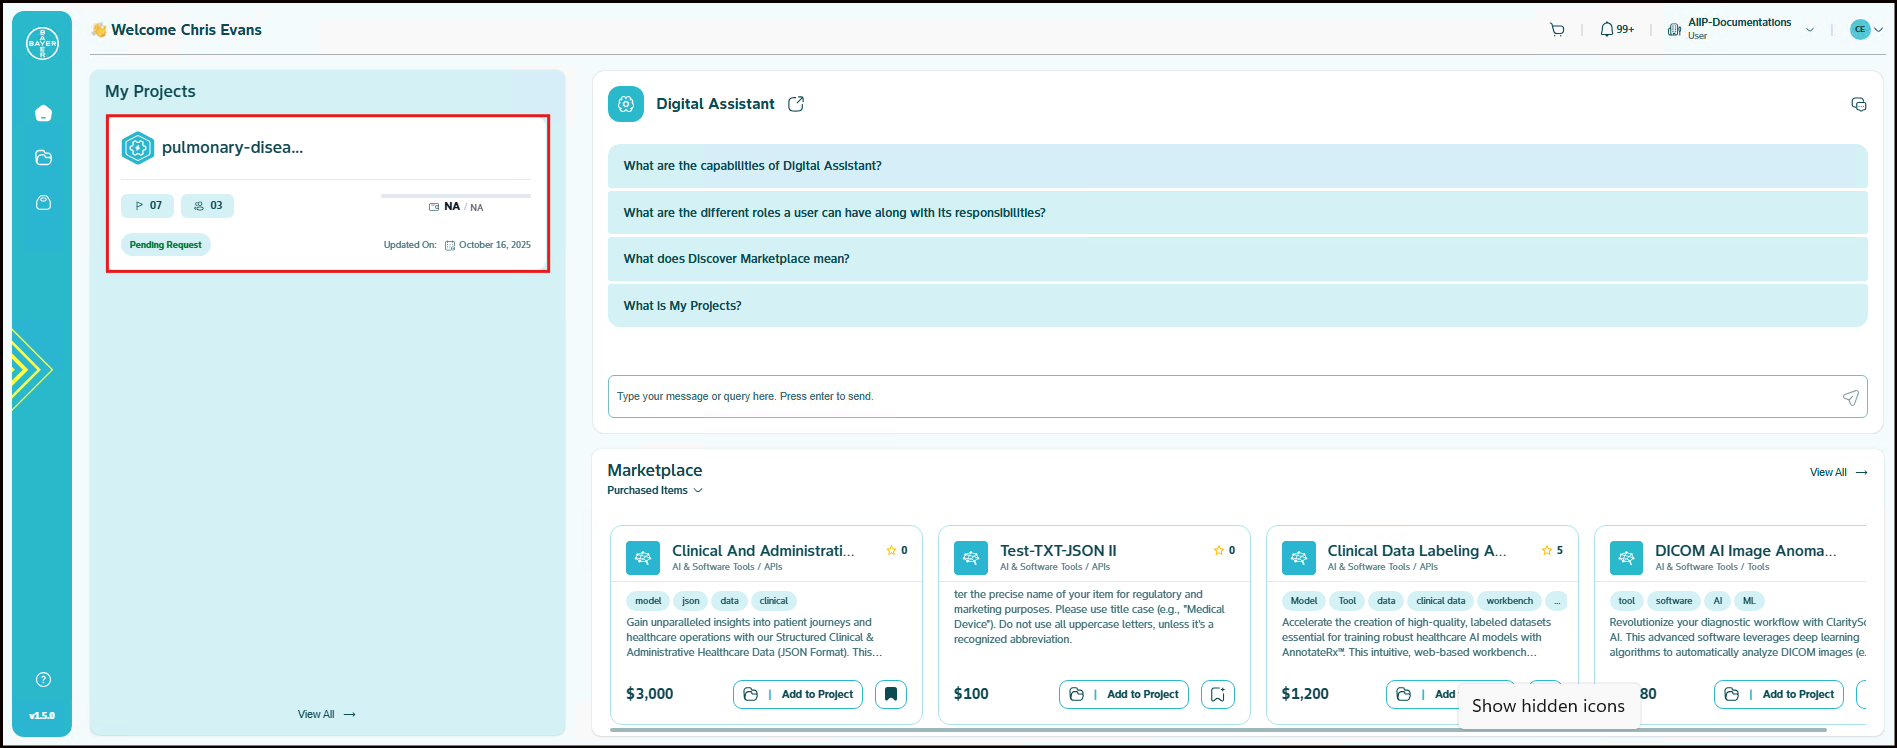
Task: Open the CE user profile dropdown
Action: 1866,30
